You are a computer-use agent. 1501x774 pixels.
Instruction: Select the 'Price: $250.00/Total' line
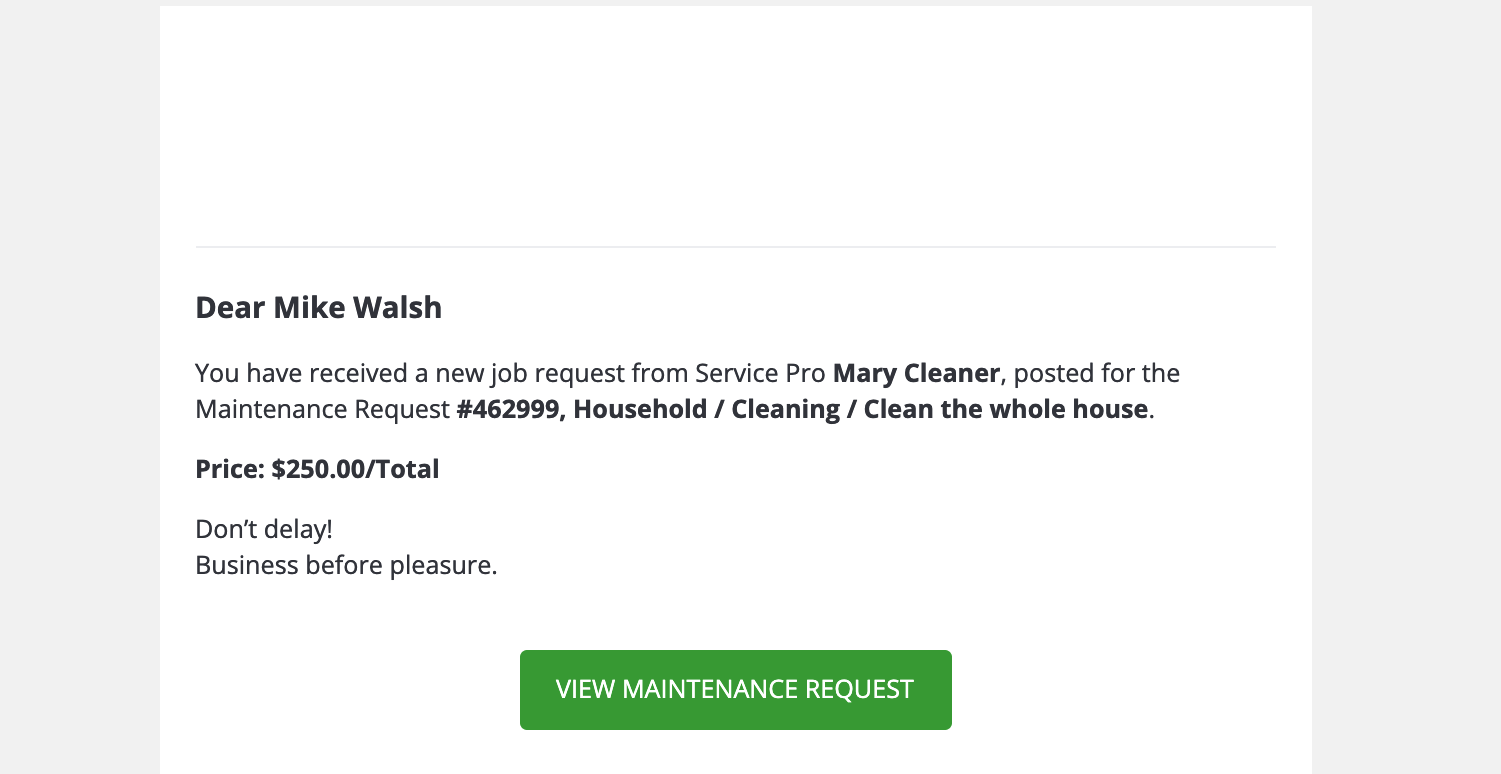click(317, 469)
